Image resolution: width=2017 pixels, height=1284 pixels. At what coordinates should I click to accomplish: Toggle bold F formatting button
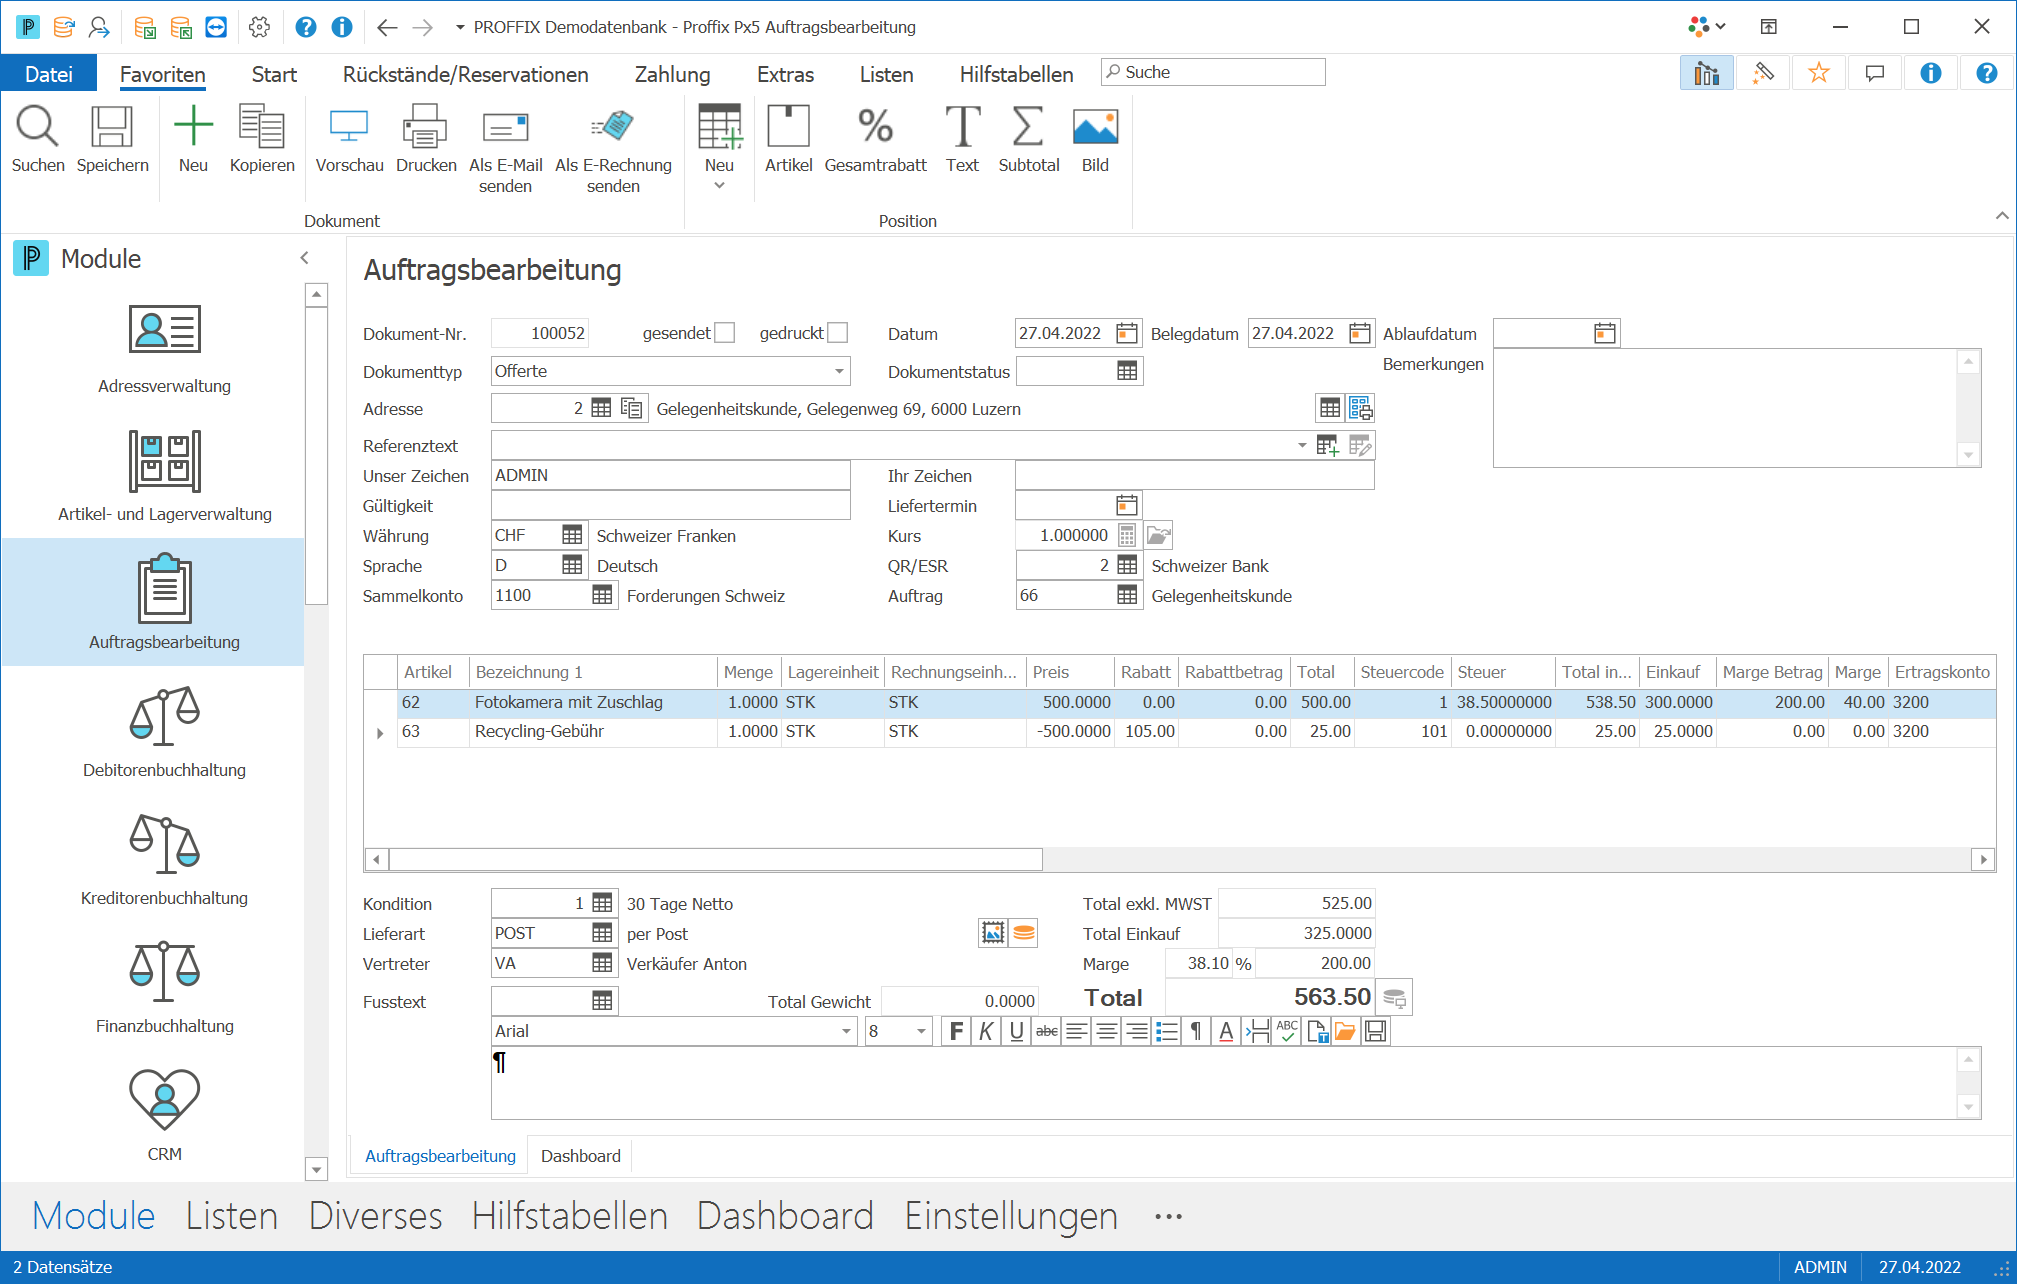956,1031
